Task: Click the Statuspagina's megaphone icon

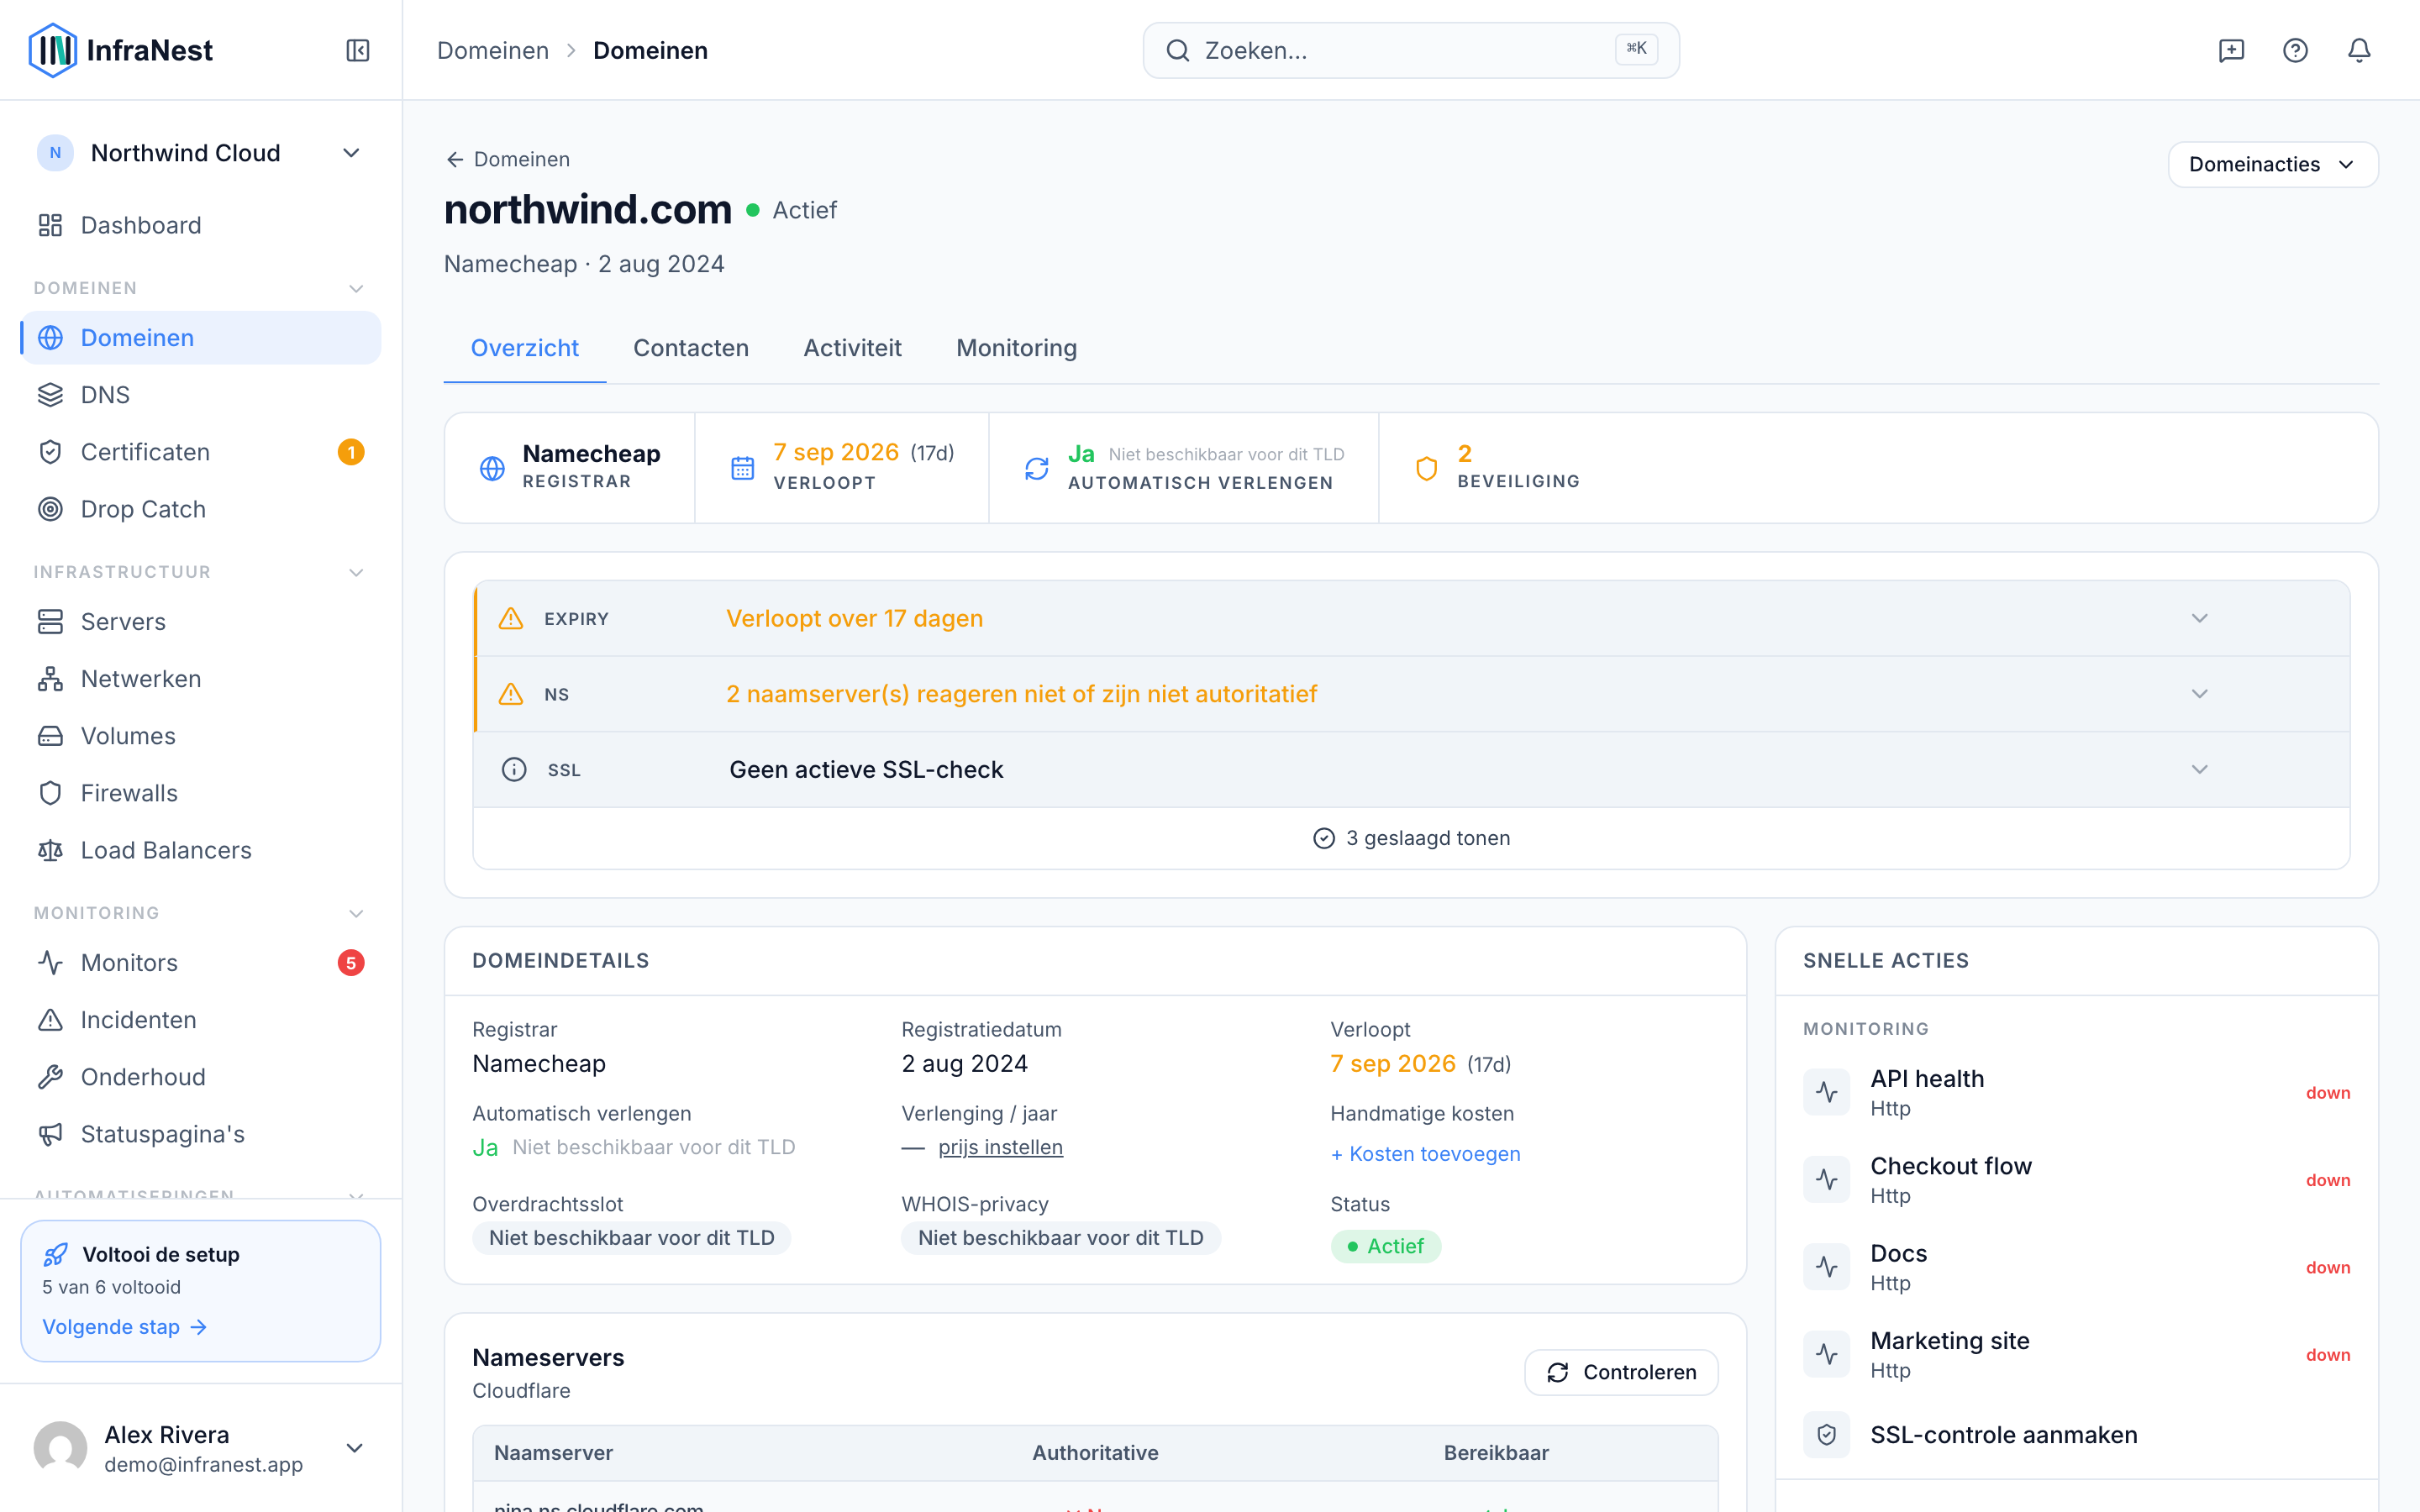Action: [x=50, y=1134]
